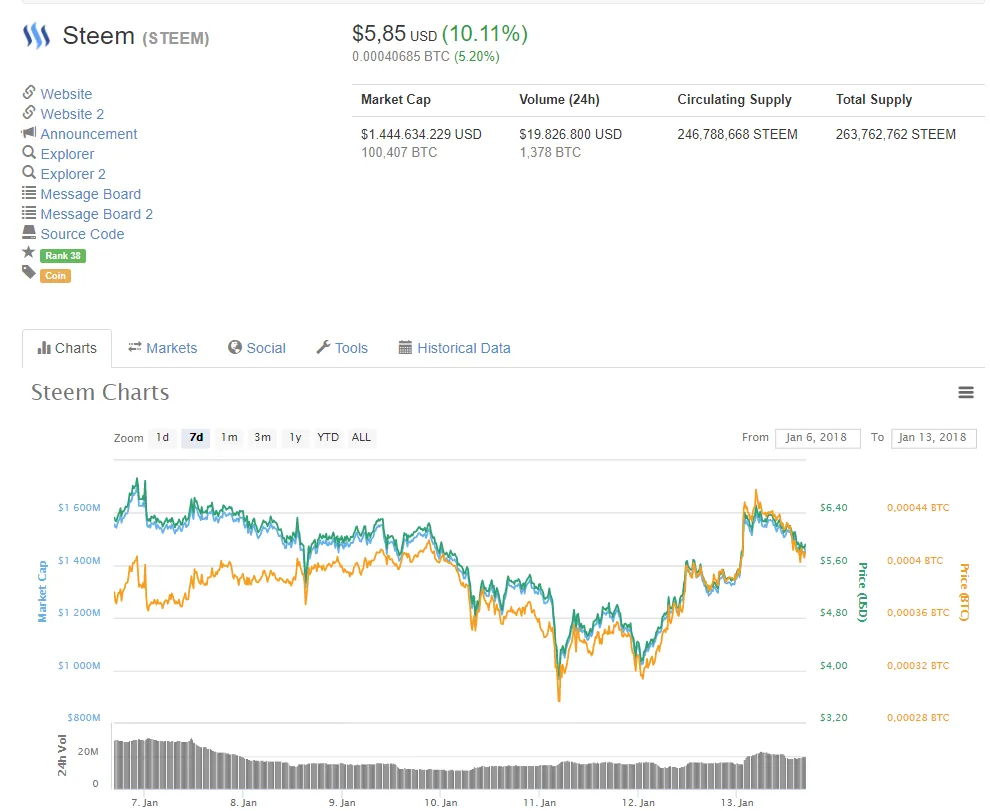This screenshot has width=990, height=811.
Task: Click the 1,378 BTC volume value
Action: coord(550,153)
